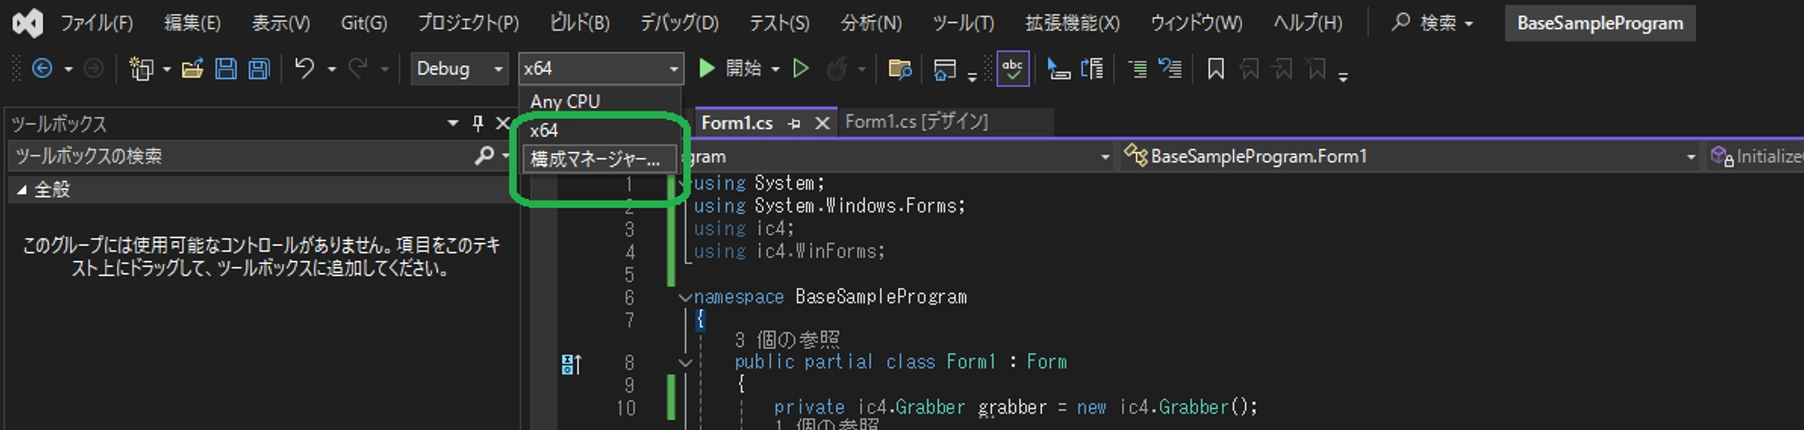Click the cursor selection toolbar icon

(x=1058, y=68)
